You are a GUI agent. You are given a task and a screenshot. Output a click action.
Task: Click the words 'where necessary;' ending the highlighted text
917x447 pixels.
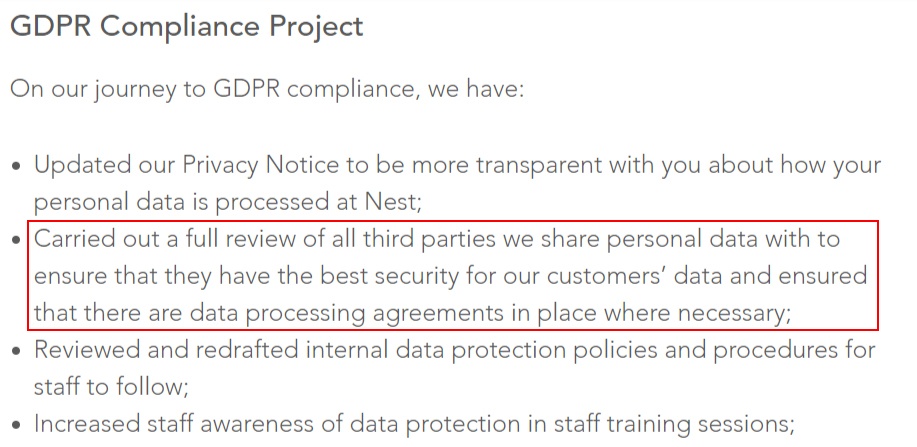[698, 314]
